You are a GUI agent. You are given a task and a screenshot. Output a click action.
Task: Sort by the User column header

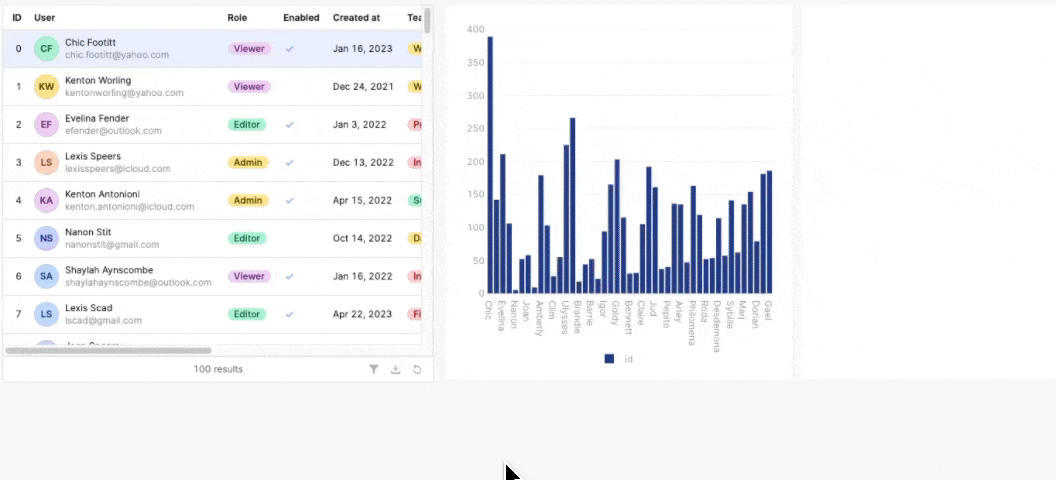[x=45, y=18]
